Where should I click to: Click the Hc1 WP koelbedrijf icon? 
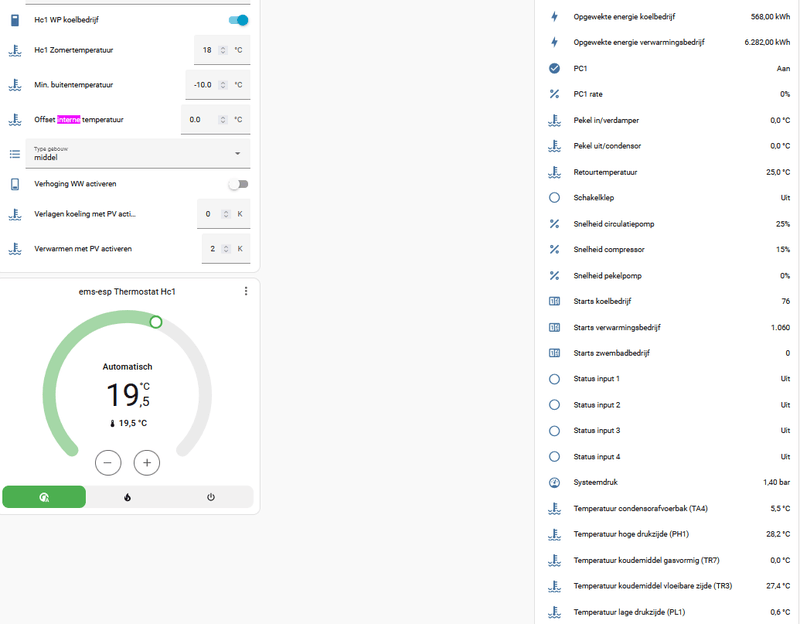click(x=15, y=20)
